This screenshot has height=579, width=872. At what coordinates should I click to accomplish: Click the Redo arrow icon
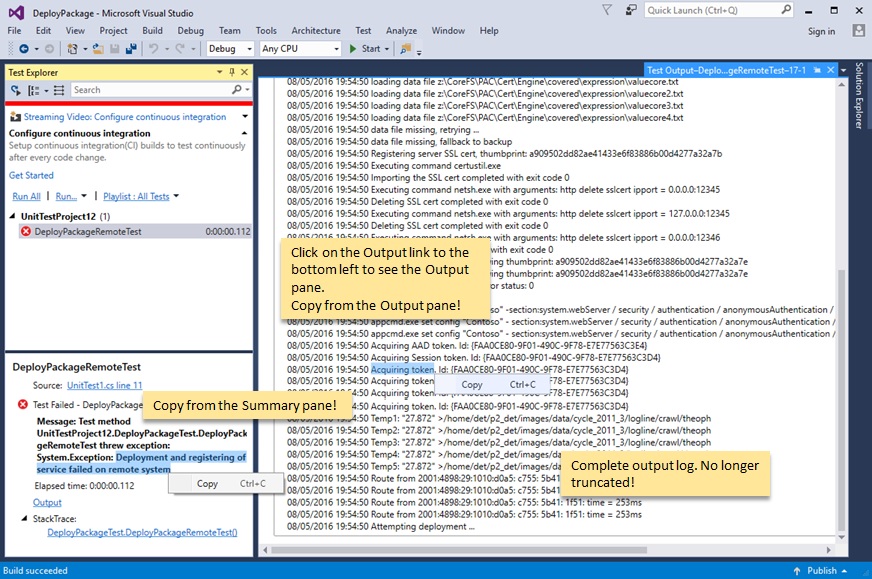pos(180,49)
